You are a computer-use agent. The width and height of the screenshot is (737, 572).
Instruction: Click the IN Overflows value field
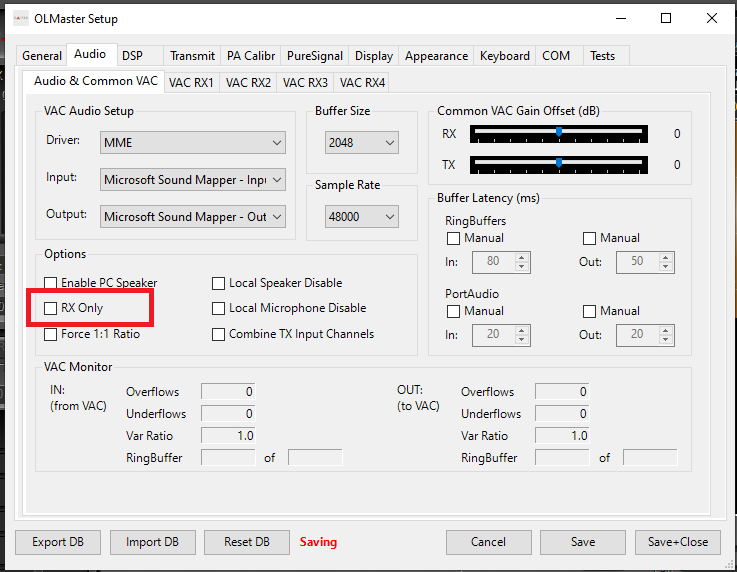click(228, 392)
